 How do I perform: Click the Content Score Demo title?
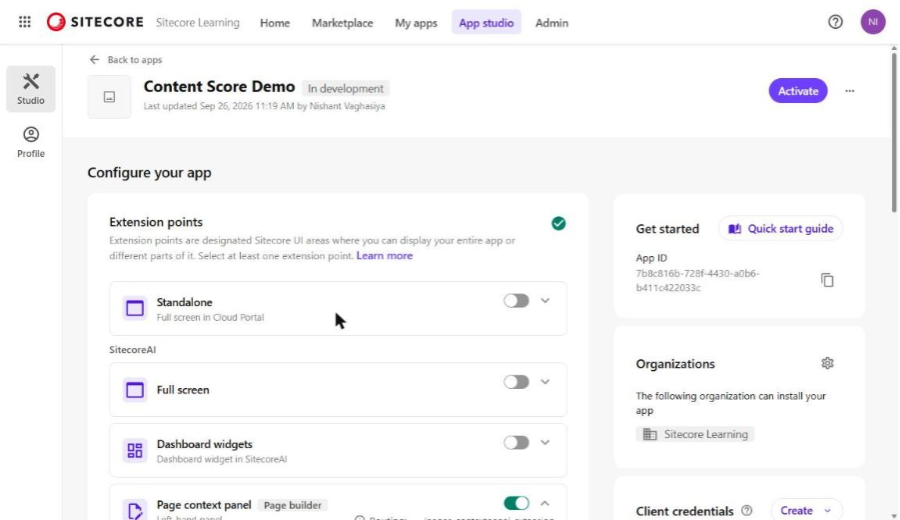pos(219,87)
